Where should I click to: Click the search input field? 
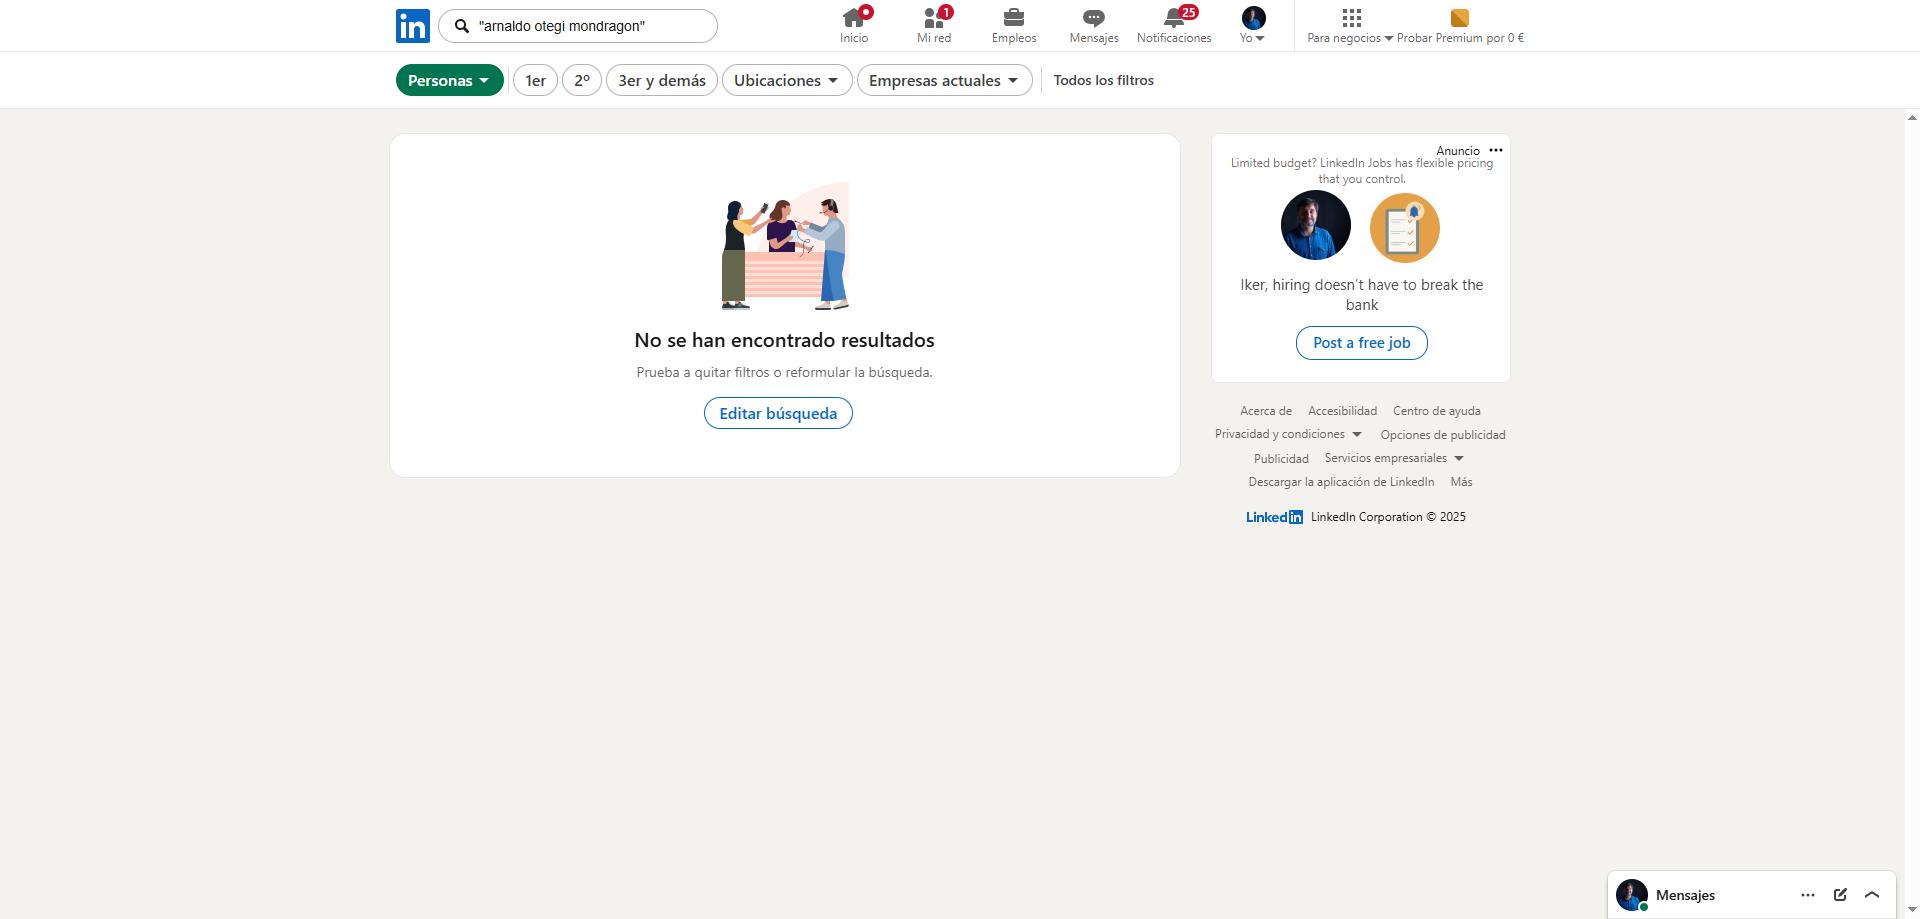pos(590,26)
